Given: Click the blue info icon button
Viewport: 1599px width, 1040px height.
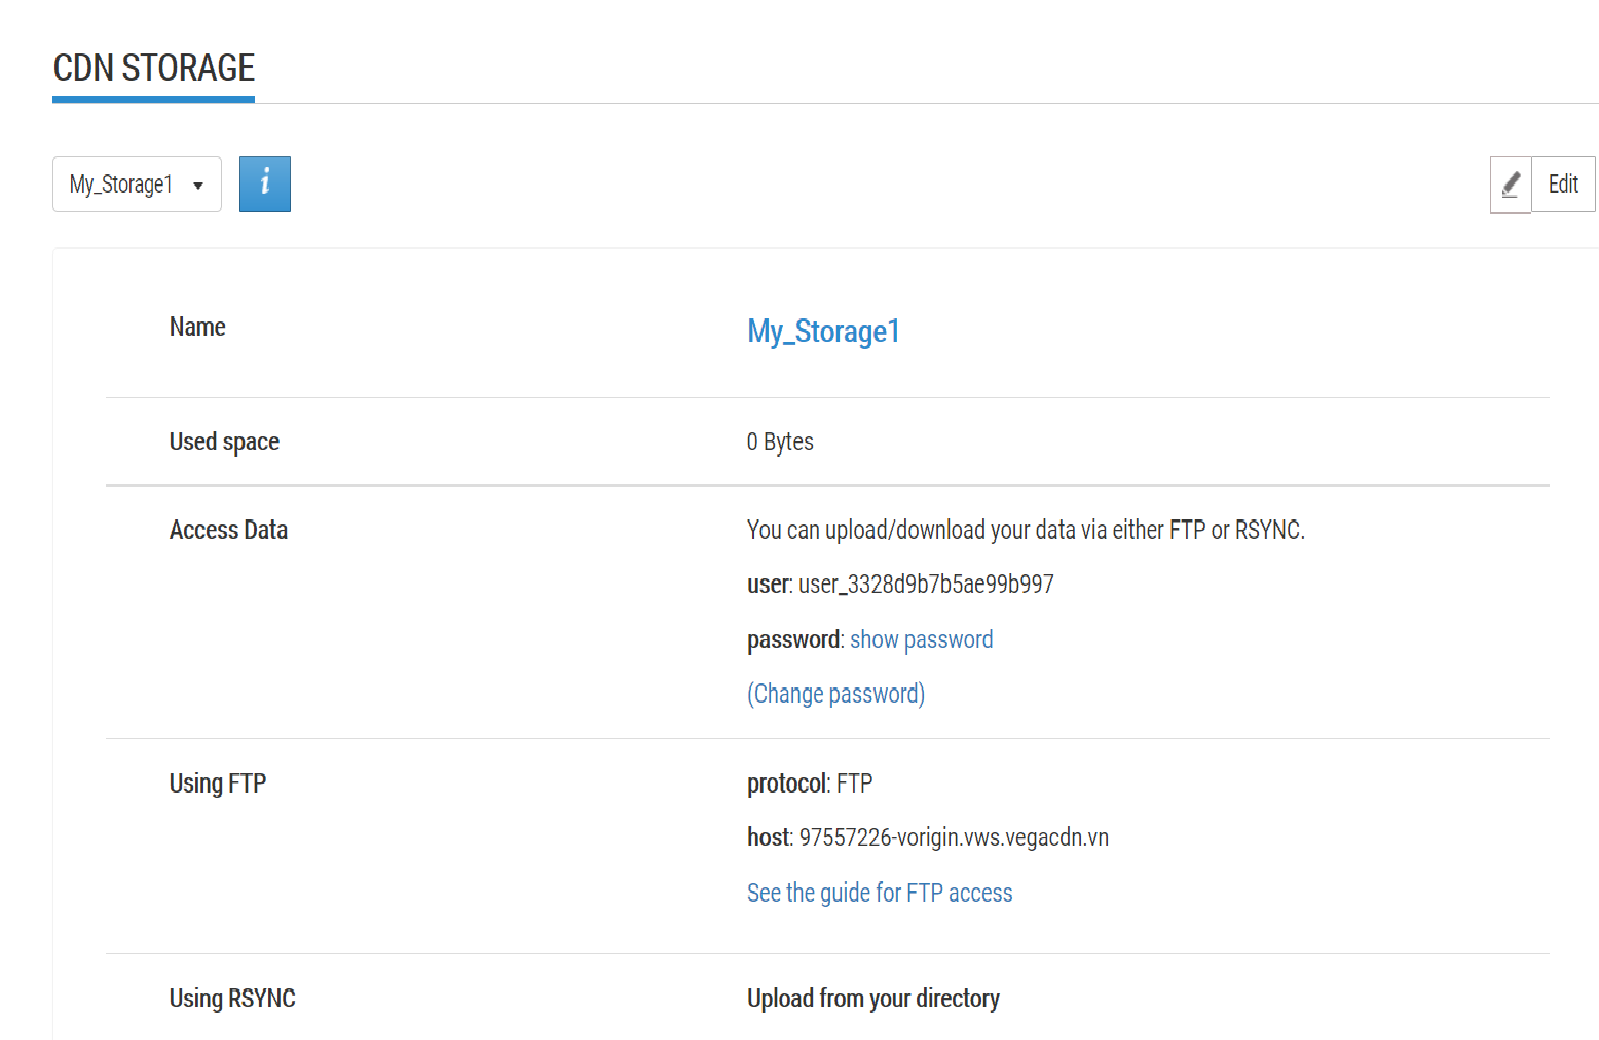Looking at the screenshot, I should click(x=264, y=184).
